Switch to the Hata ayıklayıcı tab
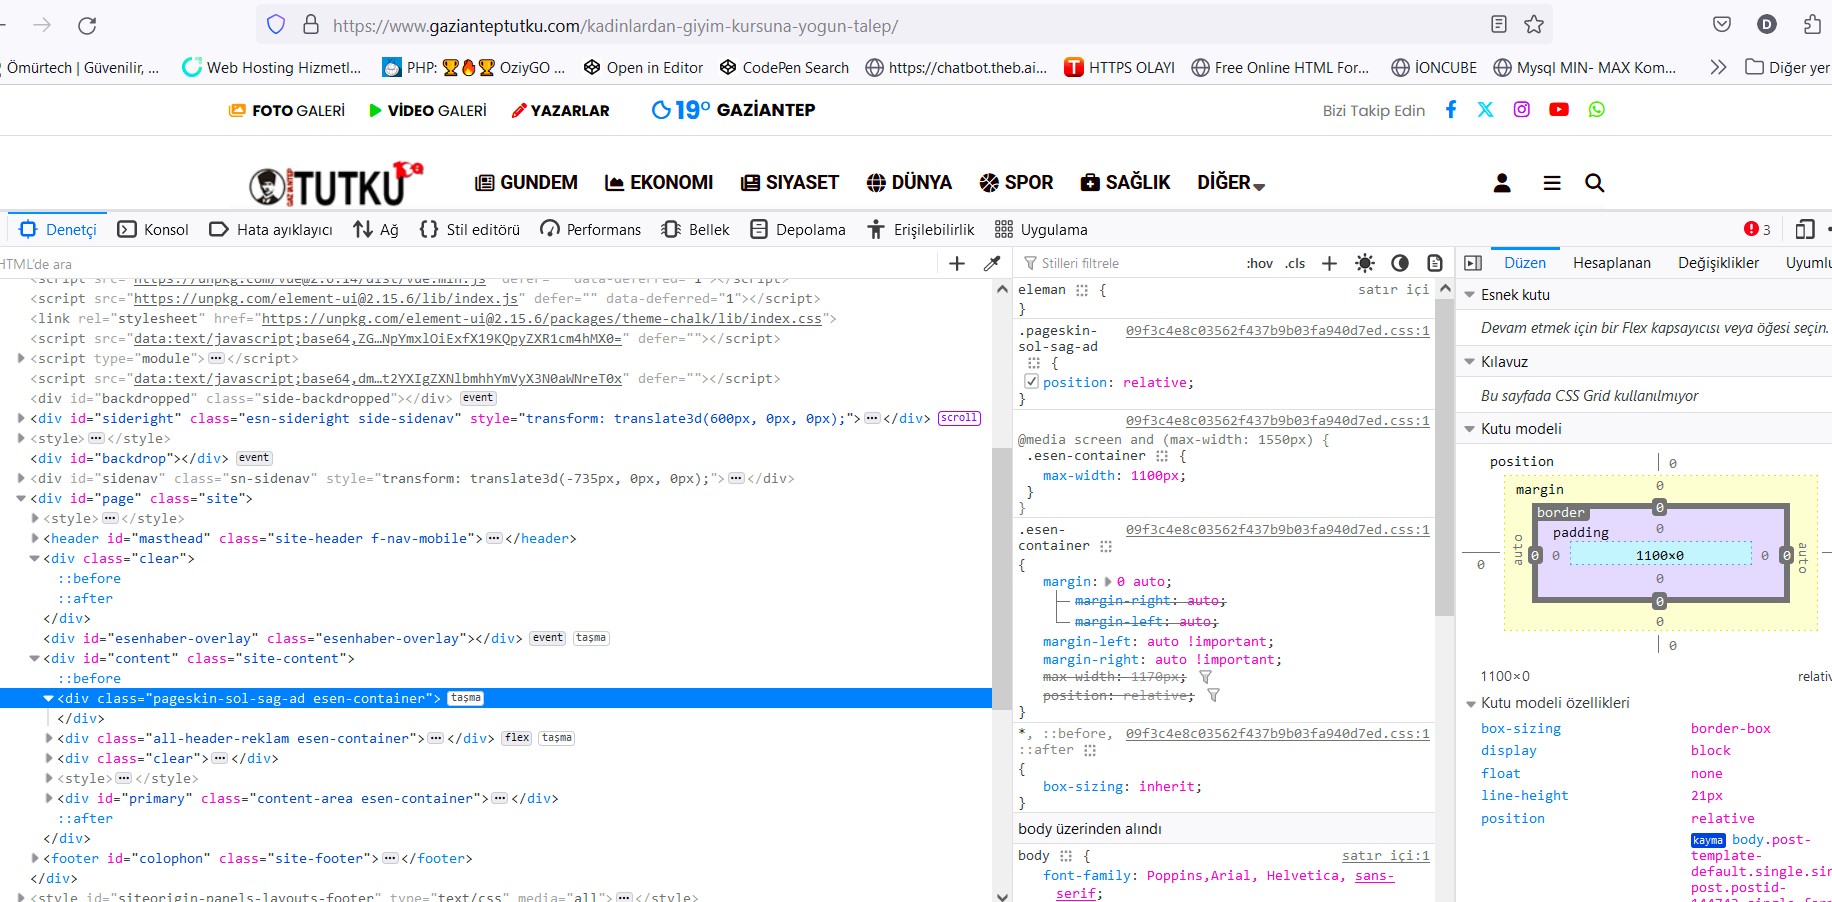1832x902 pixels. [271, 229]
